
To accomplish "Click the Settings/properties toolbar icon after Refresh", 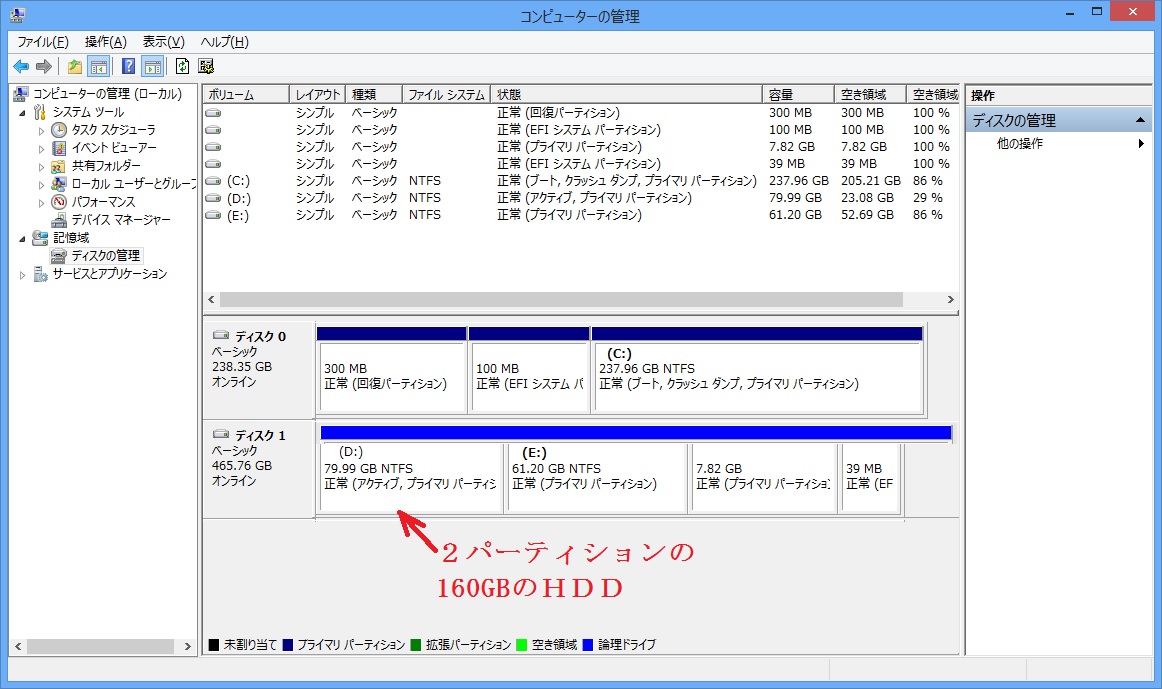I will point(206,67).
